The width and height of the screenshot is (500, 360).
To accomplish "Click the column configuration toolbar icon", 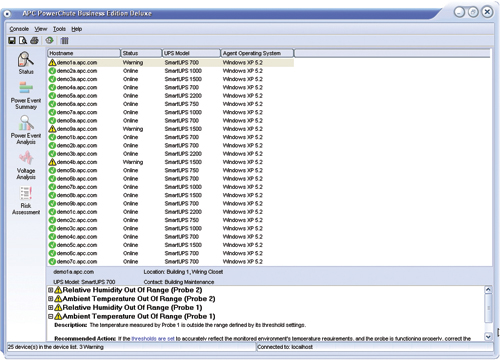I will click(65, 41).
